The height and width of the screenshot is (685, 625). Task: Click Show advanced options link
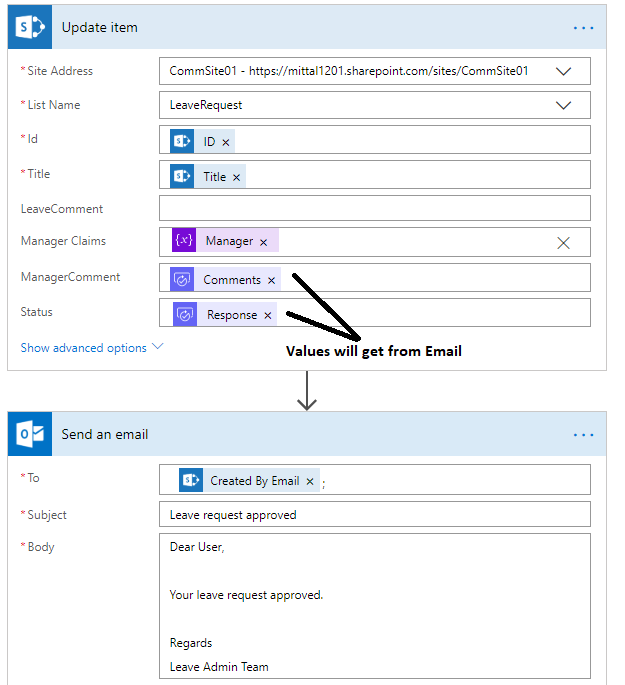[83, 348]
